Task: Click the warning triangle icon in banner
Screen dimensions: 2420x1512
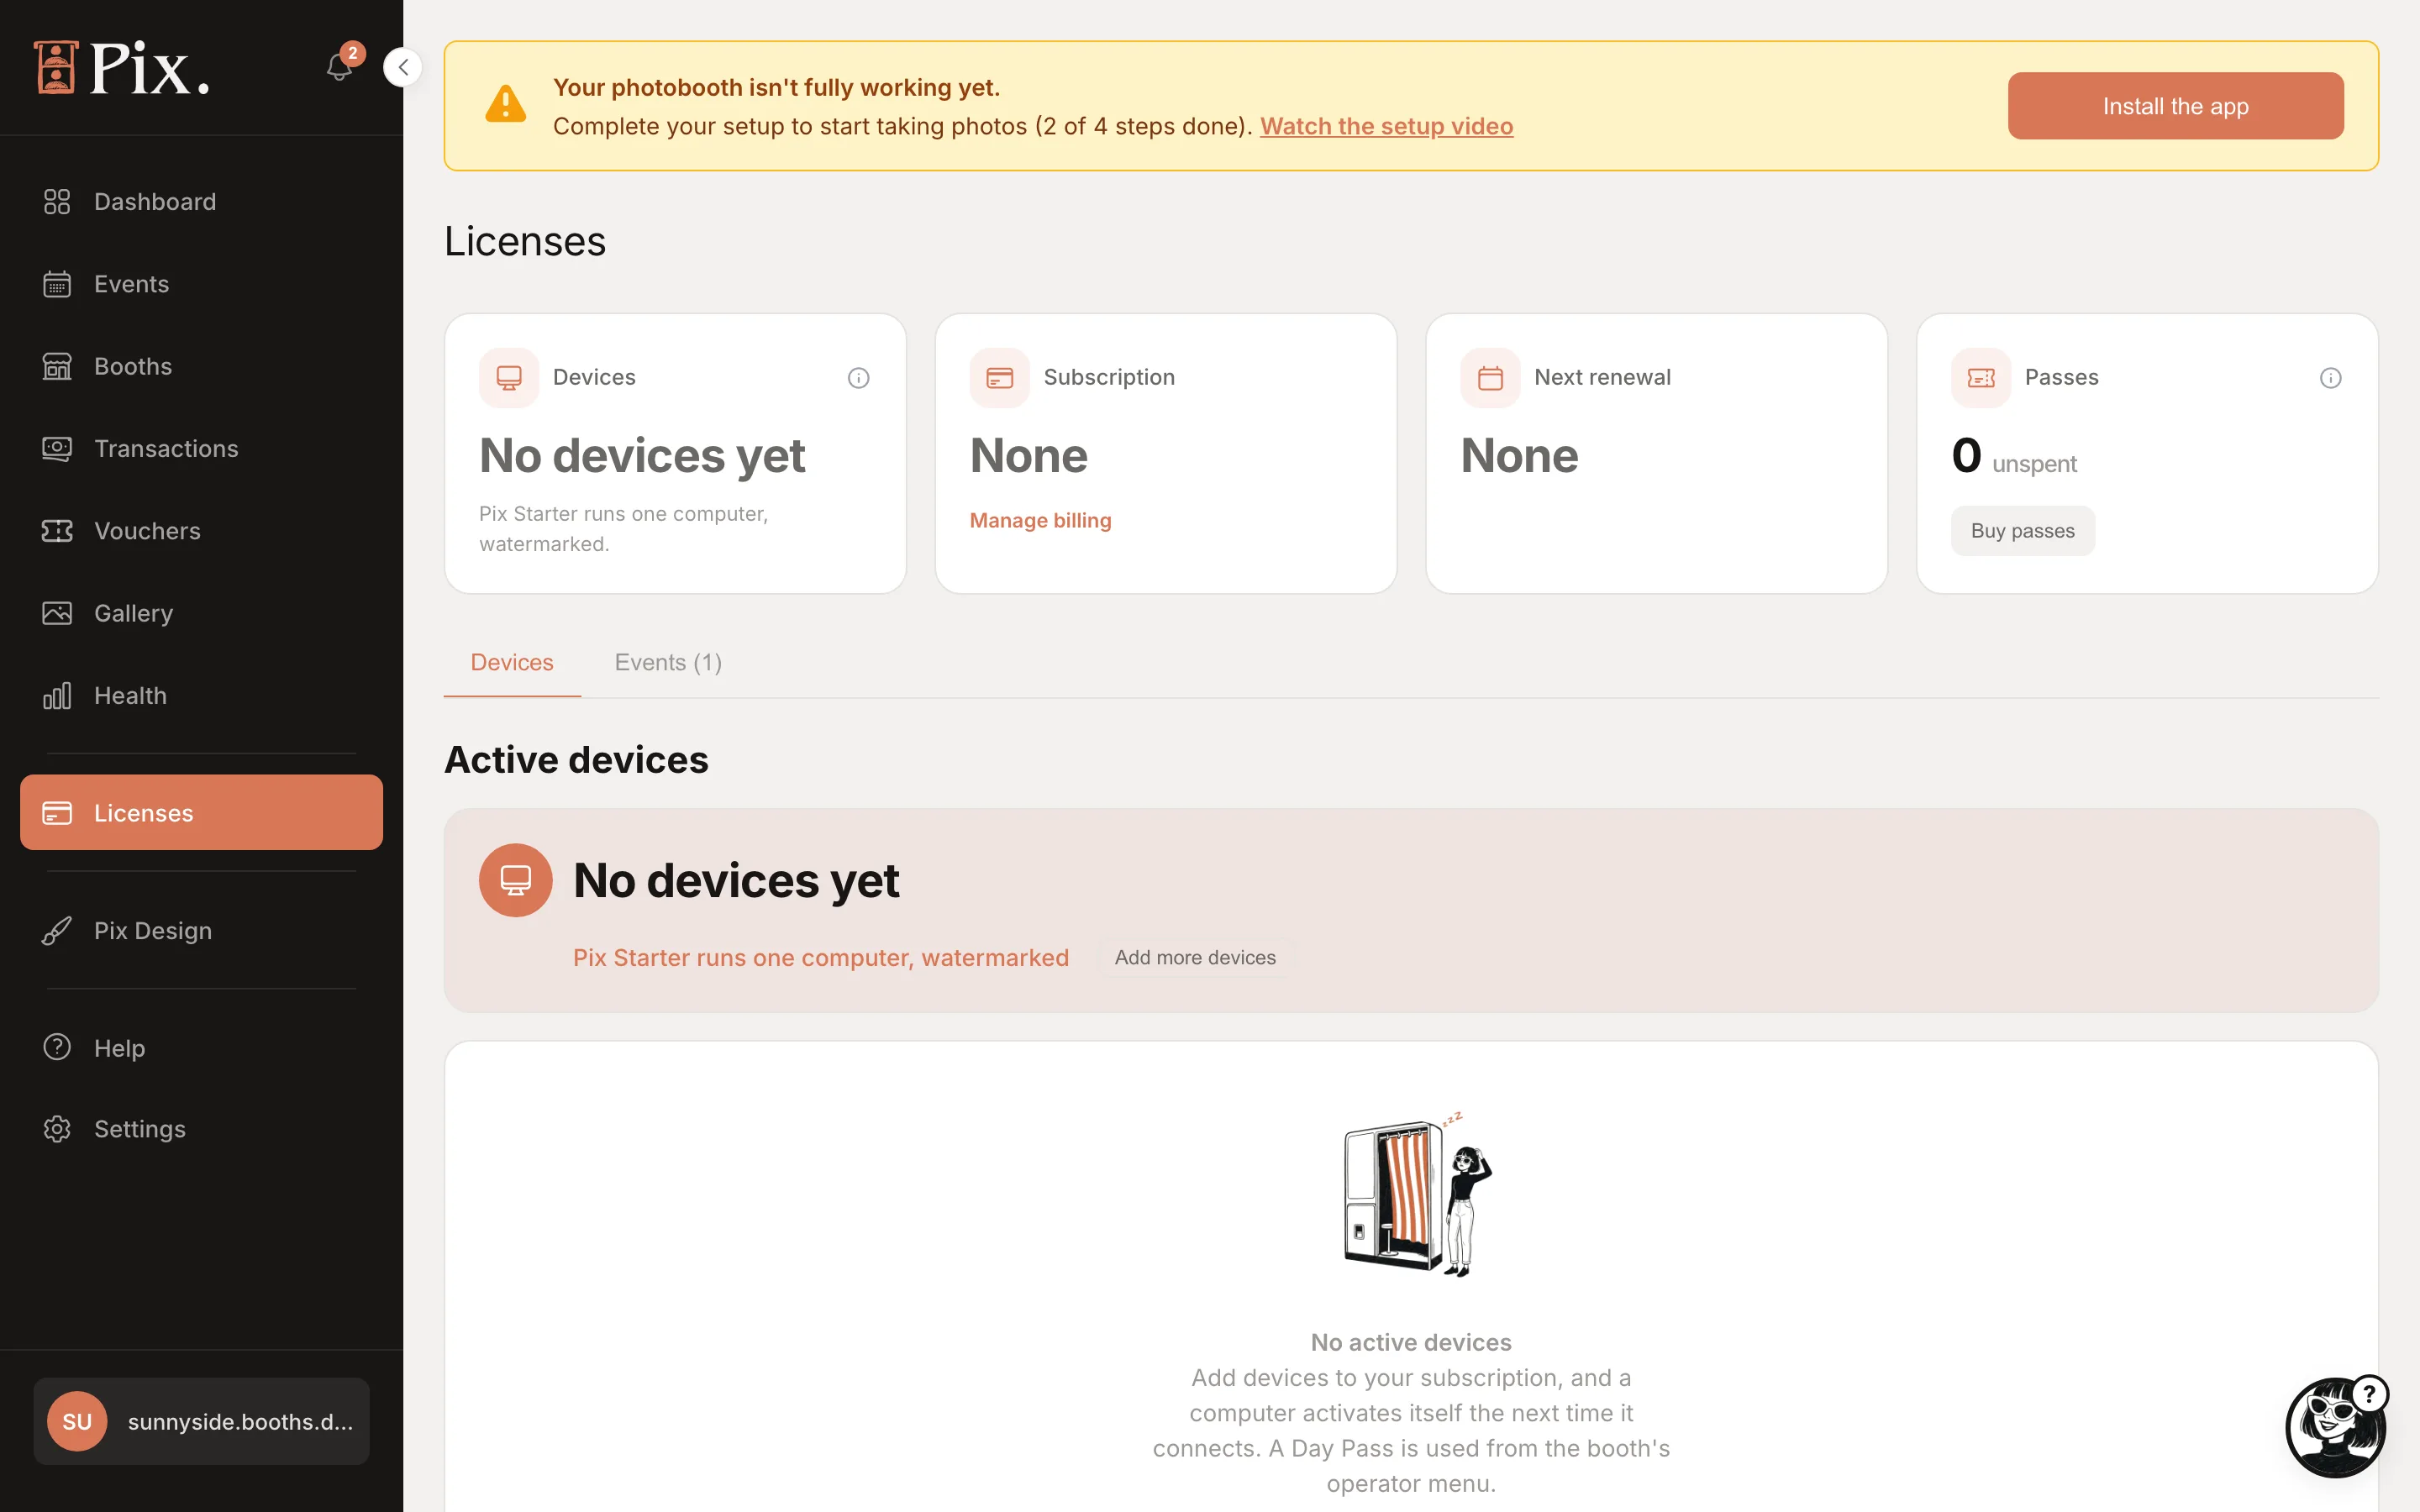Action: (x=506, y=103)
